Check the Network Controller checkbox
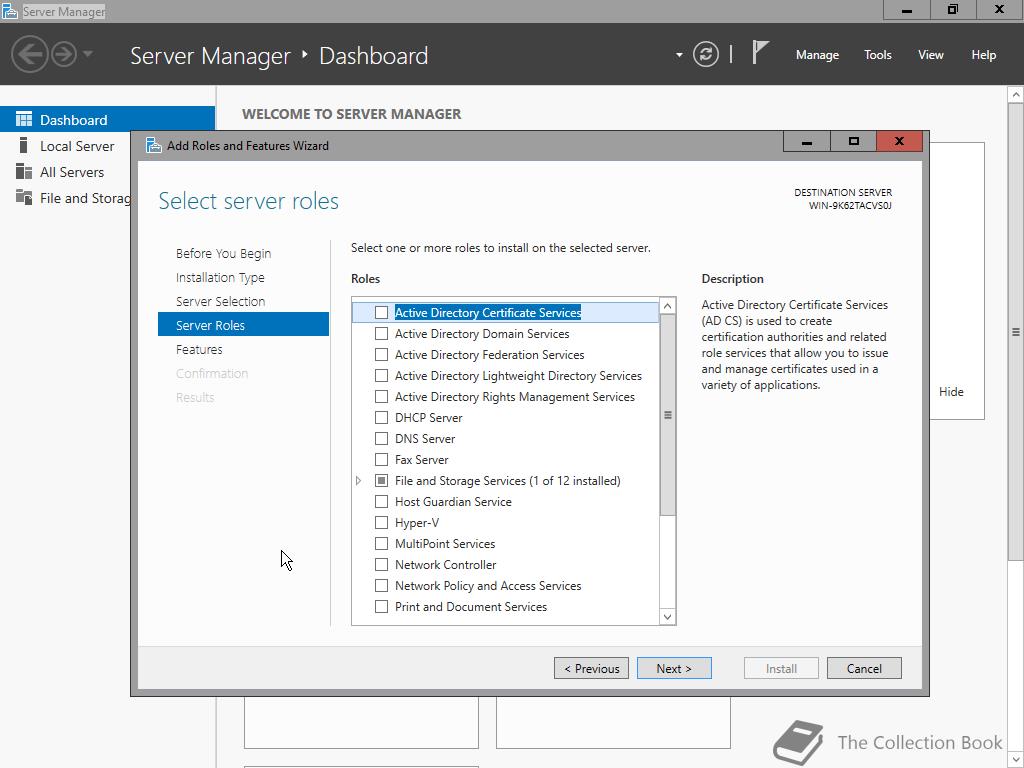The image size is (1024, 768). tap(381, 564)
